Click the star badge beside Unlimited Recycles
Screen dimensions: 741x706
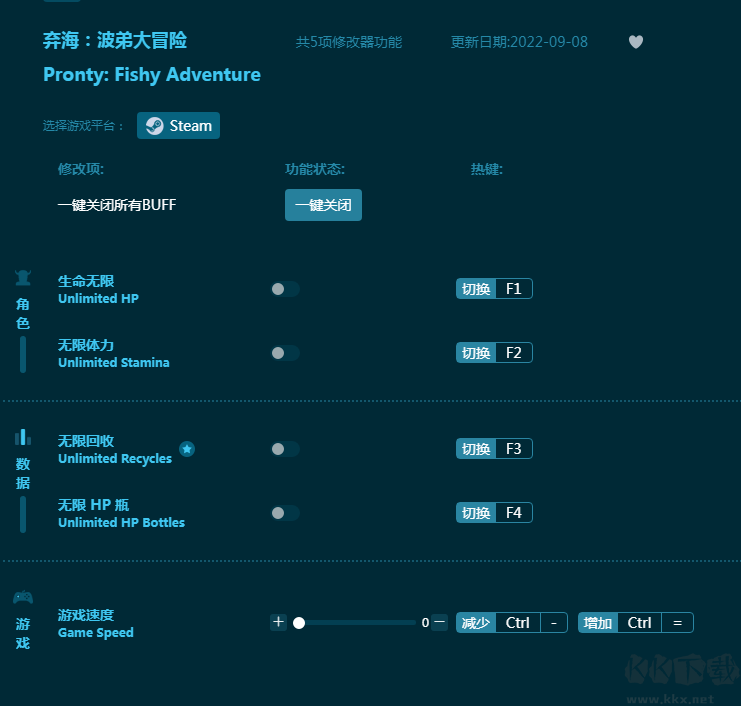pyautogui.click(x=187, y=449)
